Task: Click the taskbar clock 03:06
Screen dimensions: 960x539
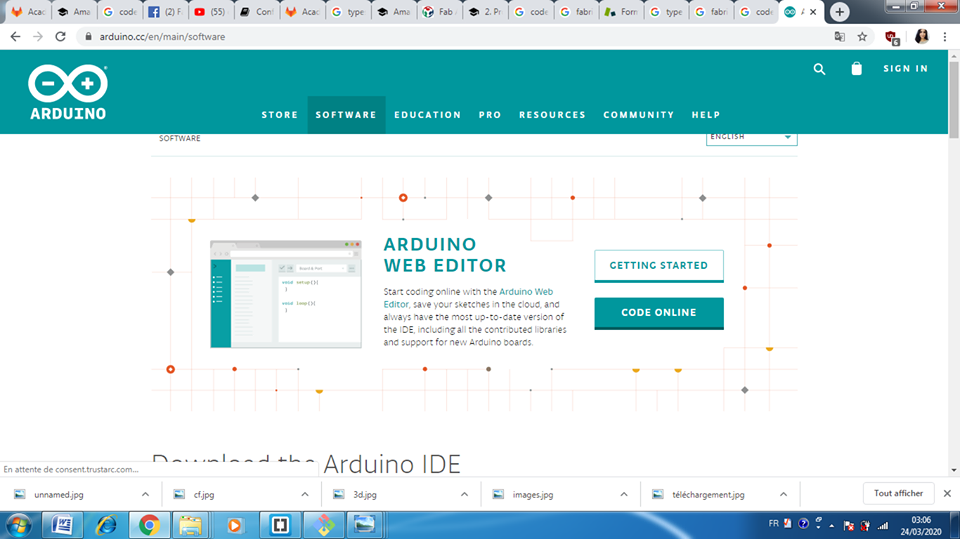Action: 921,519
